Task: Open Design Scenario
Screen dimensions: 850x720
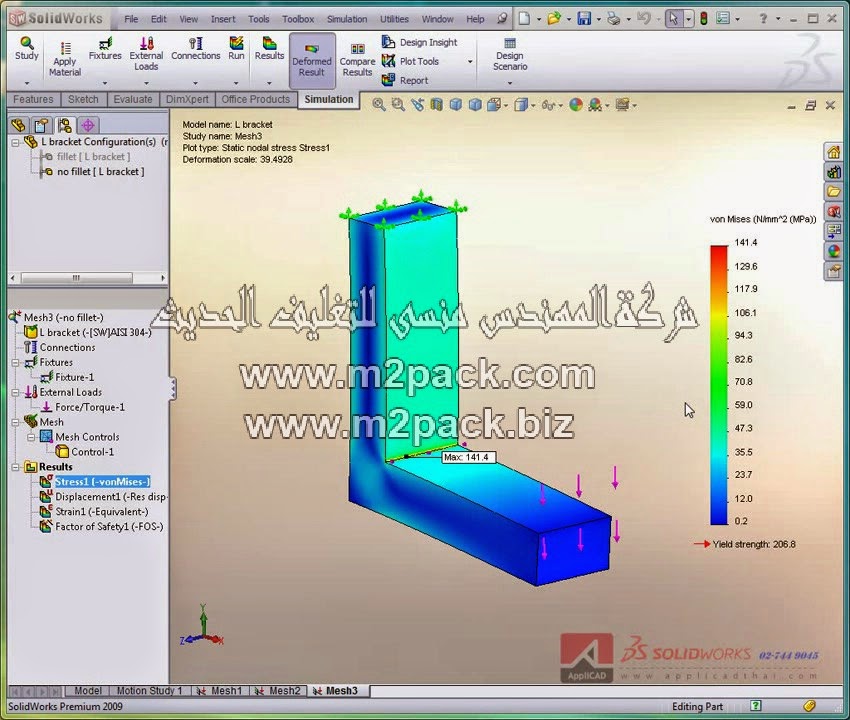Action: coord(510,55)
